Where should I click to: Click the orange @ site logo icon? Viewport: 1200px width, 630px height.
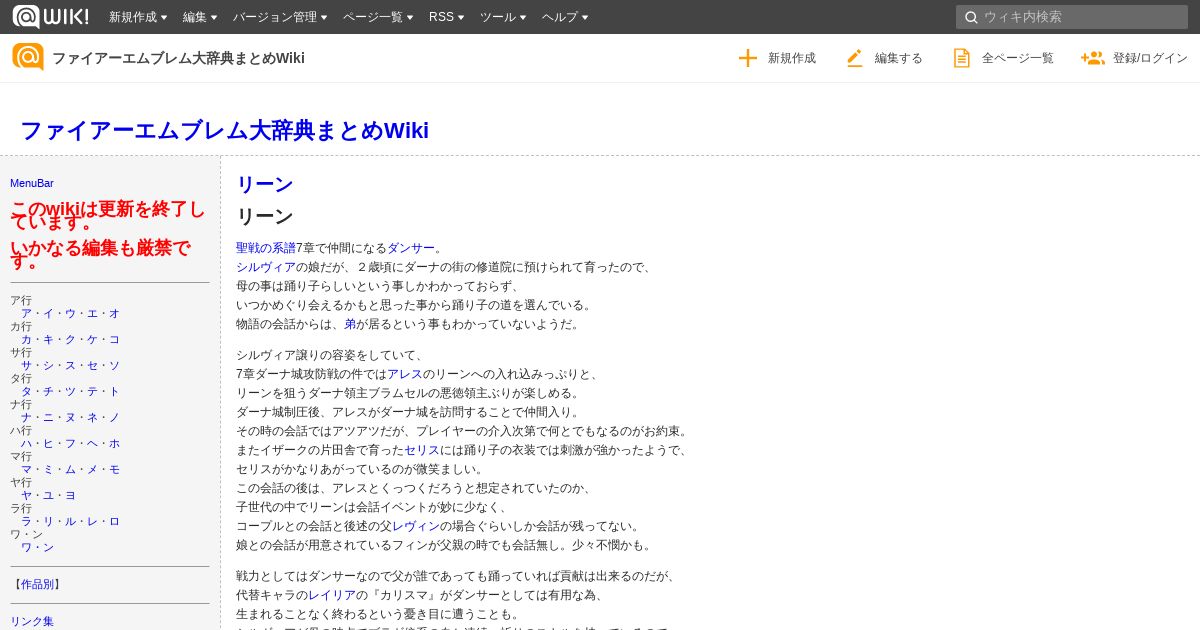[28, 57]
